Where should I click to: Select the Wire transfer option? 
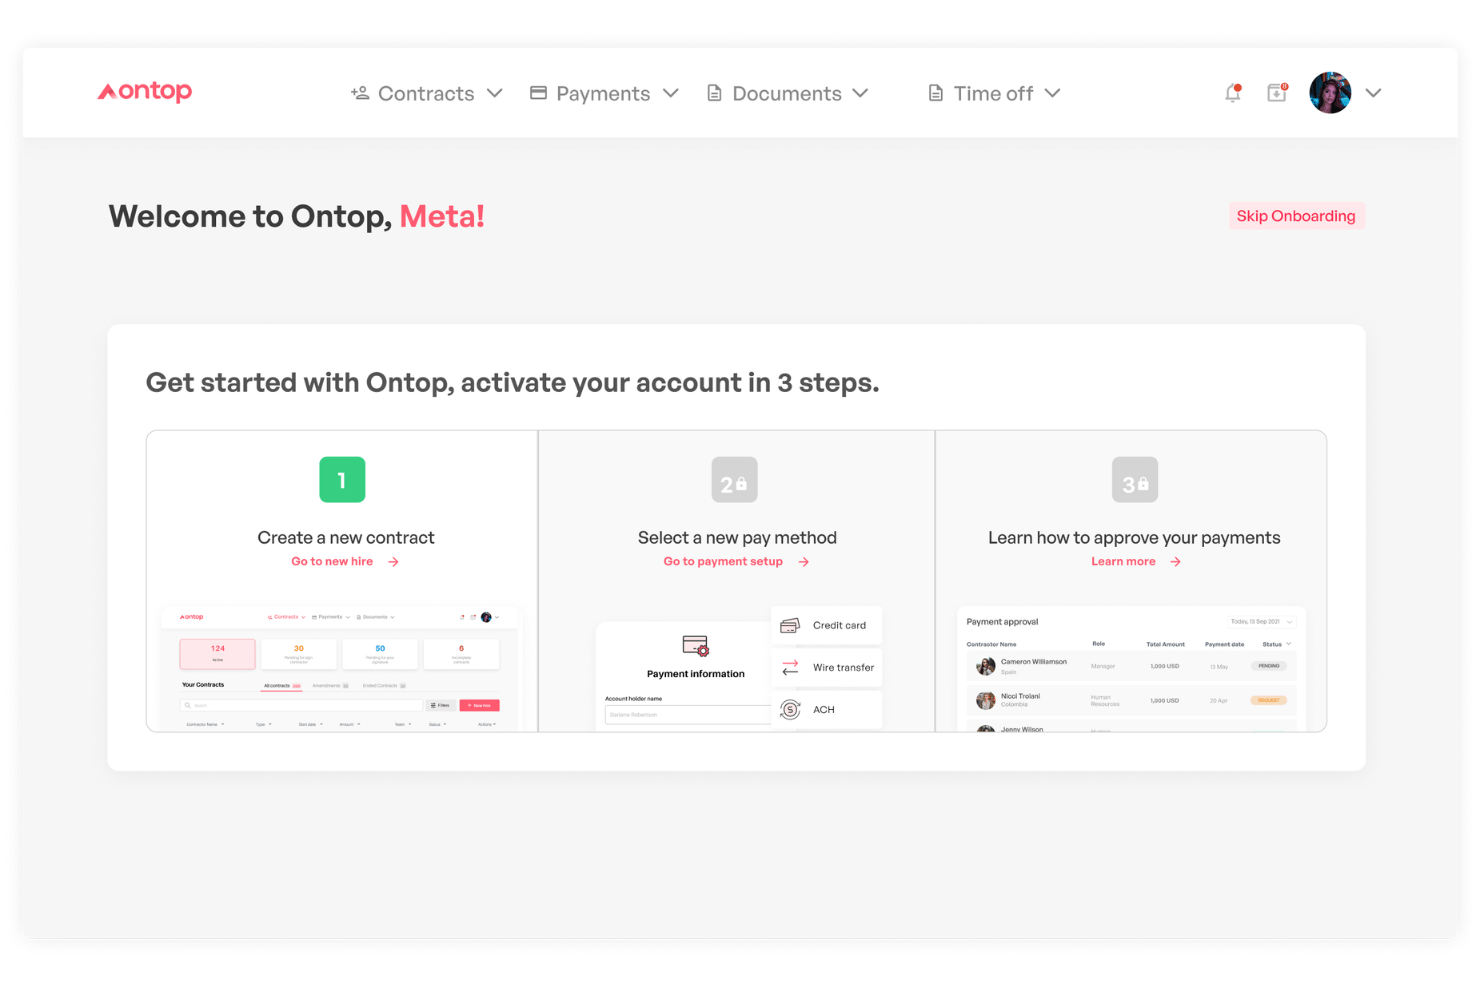(x=827, y=668)
